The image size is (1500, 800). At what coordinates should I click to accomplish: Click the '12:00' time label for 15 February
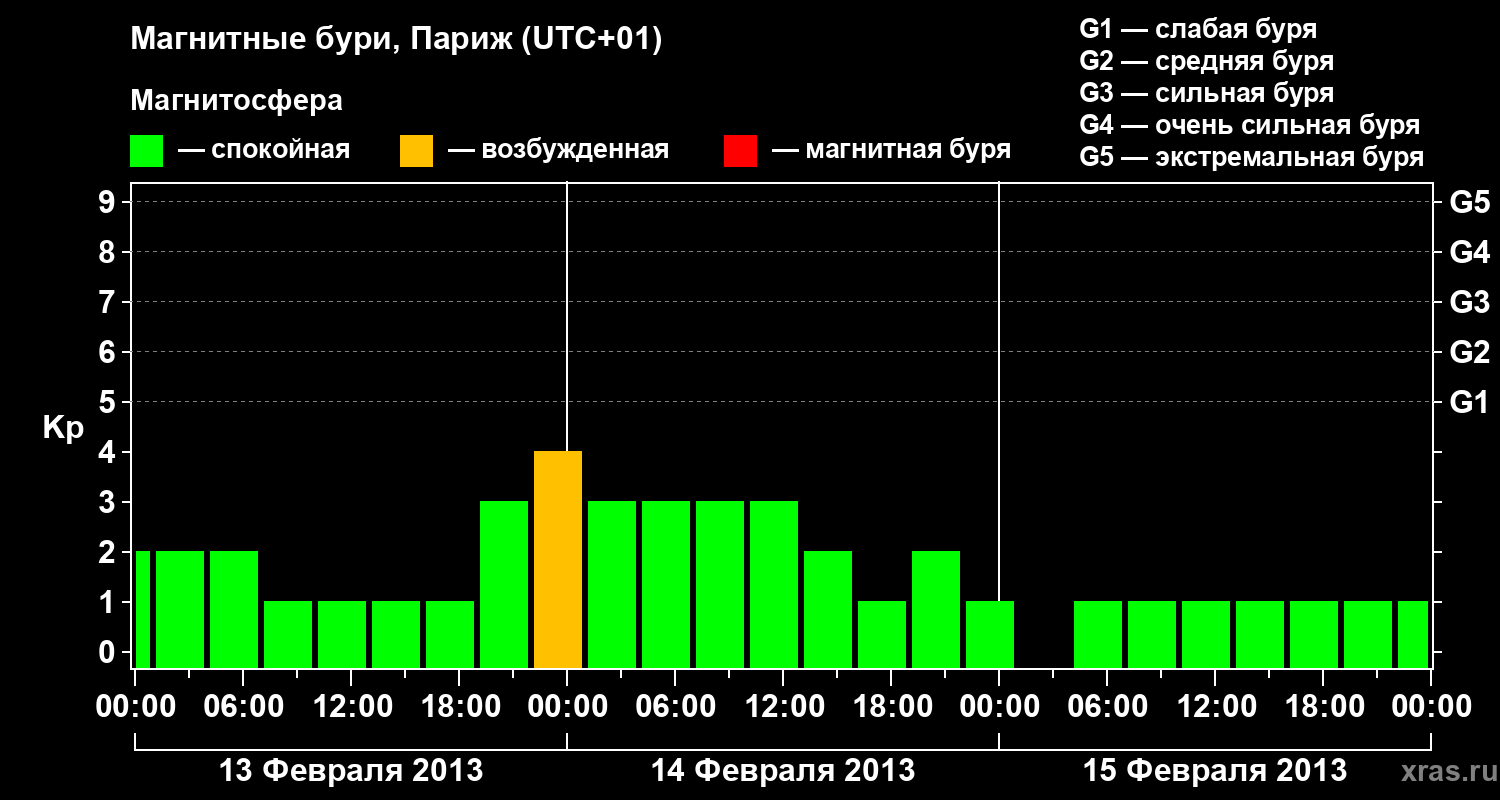(x=1215, y=707)
